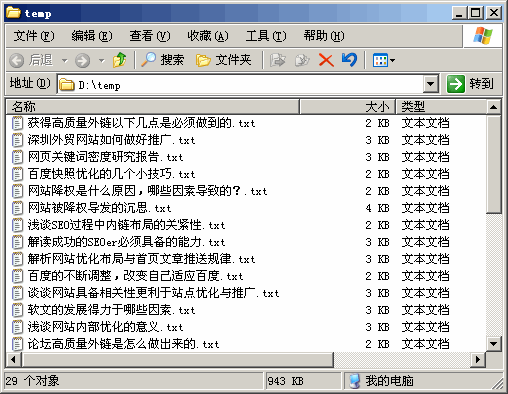Click the Back (后退) navigation arrow icon
The height and width of the screenshot is (394, 508).
pyautogui.click(x=16, y=61)
